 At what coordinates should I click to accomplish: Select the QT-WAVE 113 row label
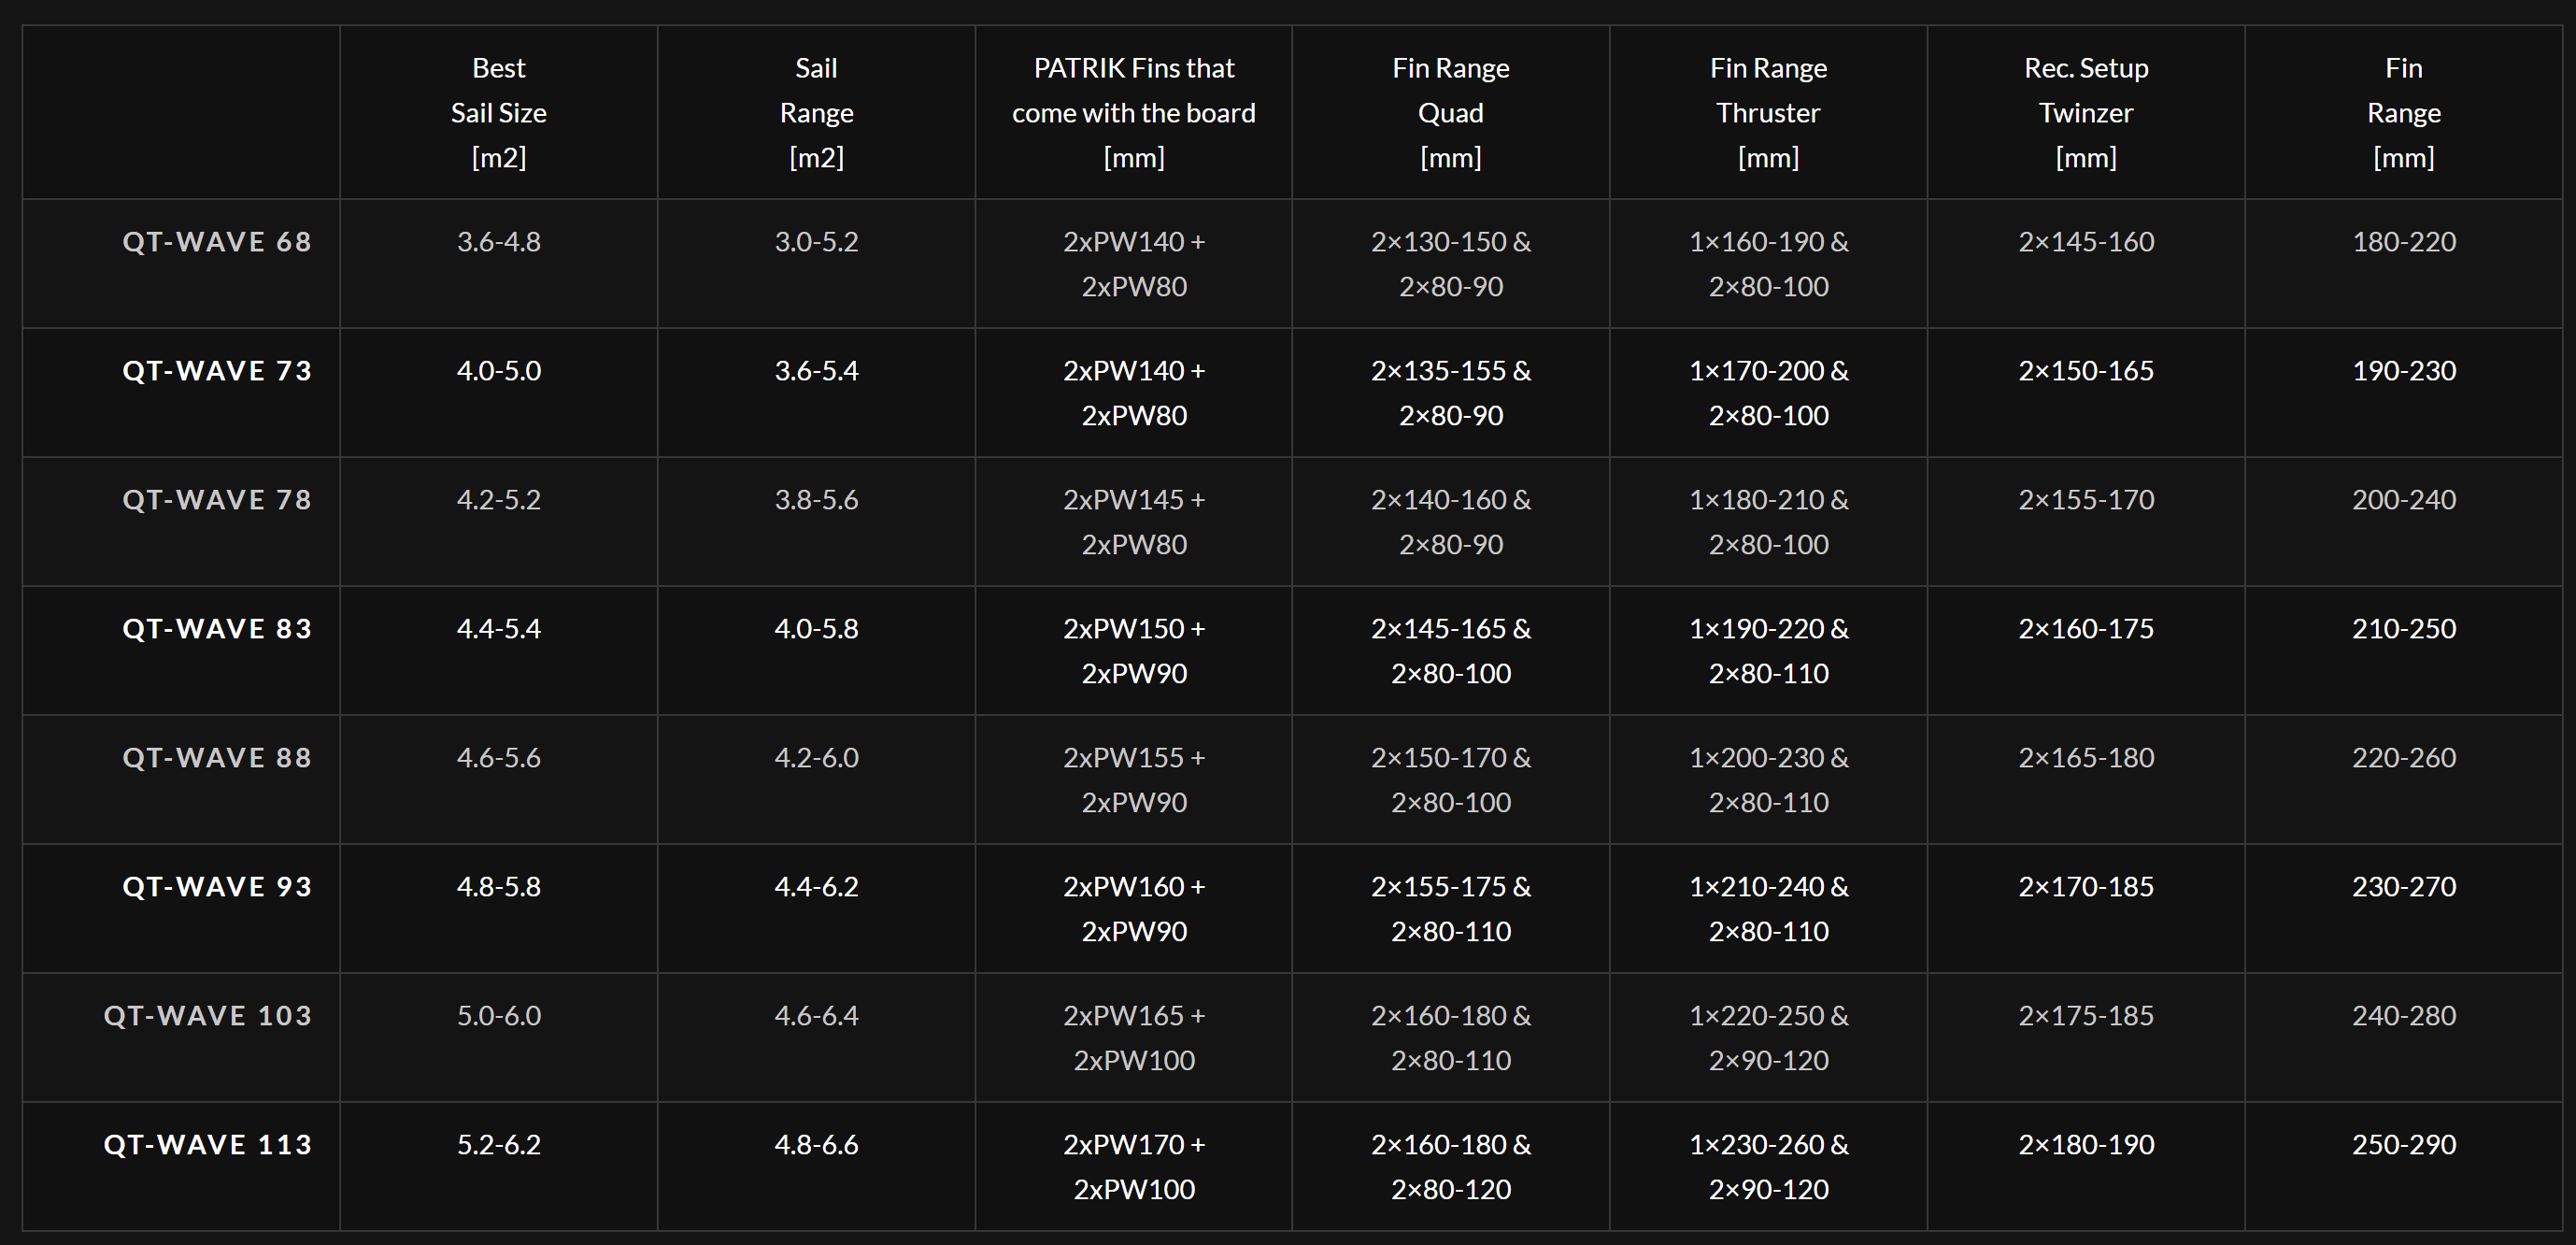(x=207, y=1145)
